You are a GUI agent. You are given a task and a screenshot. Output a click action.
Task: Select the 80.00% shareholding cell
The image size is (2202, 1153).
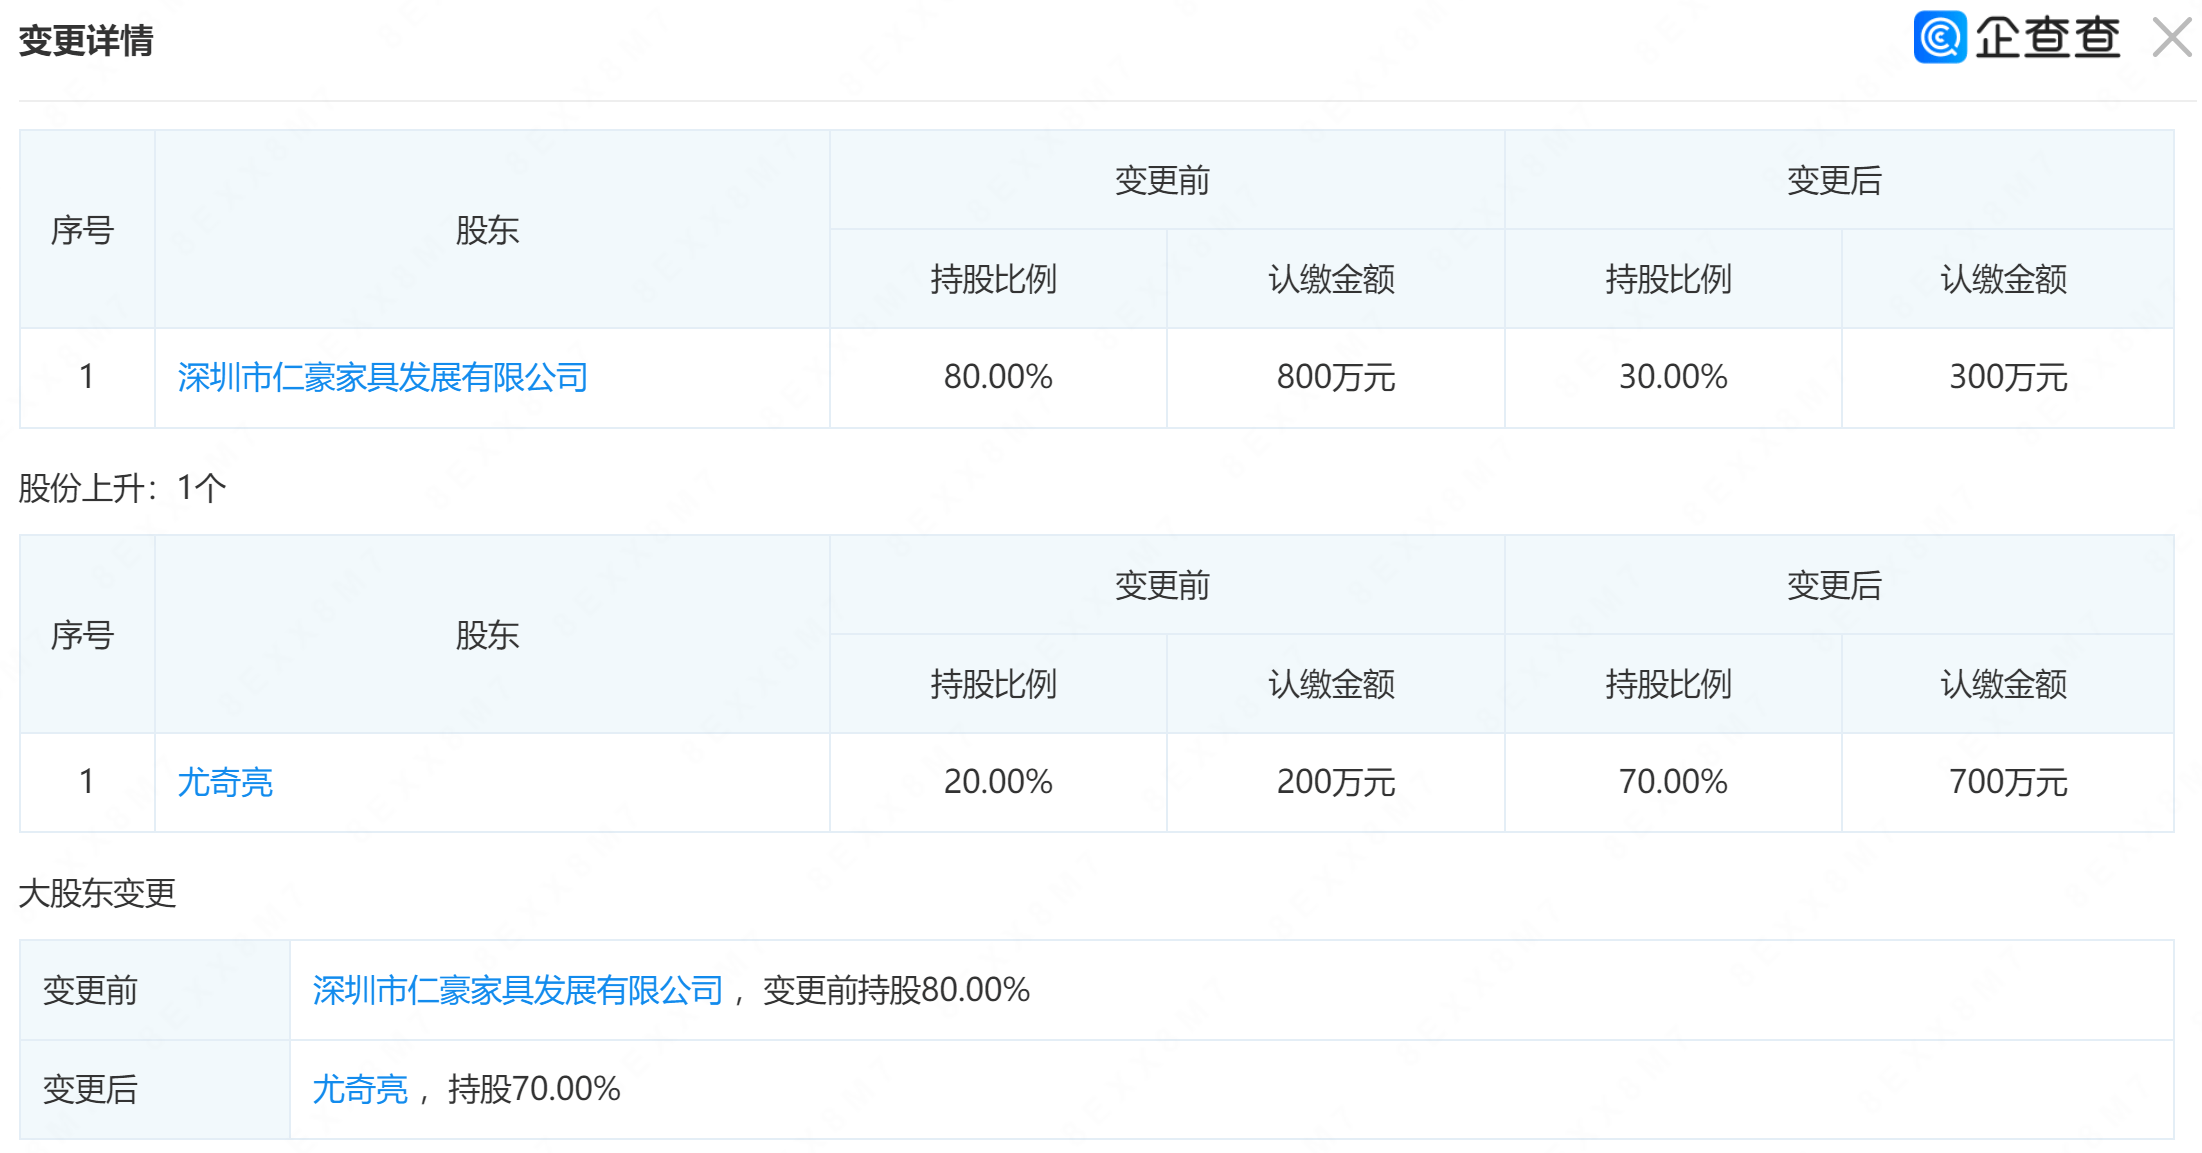coord(998,377)
